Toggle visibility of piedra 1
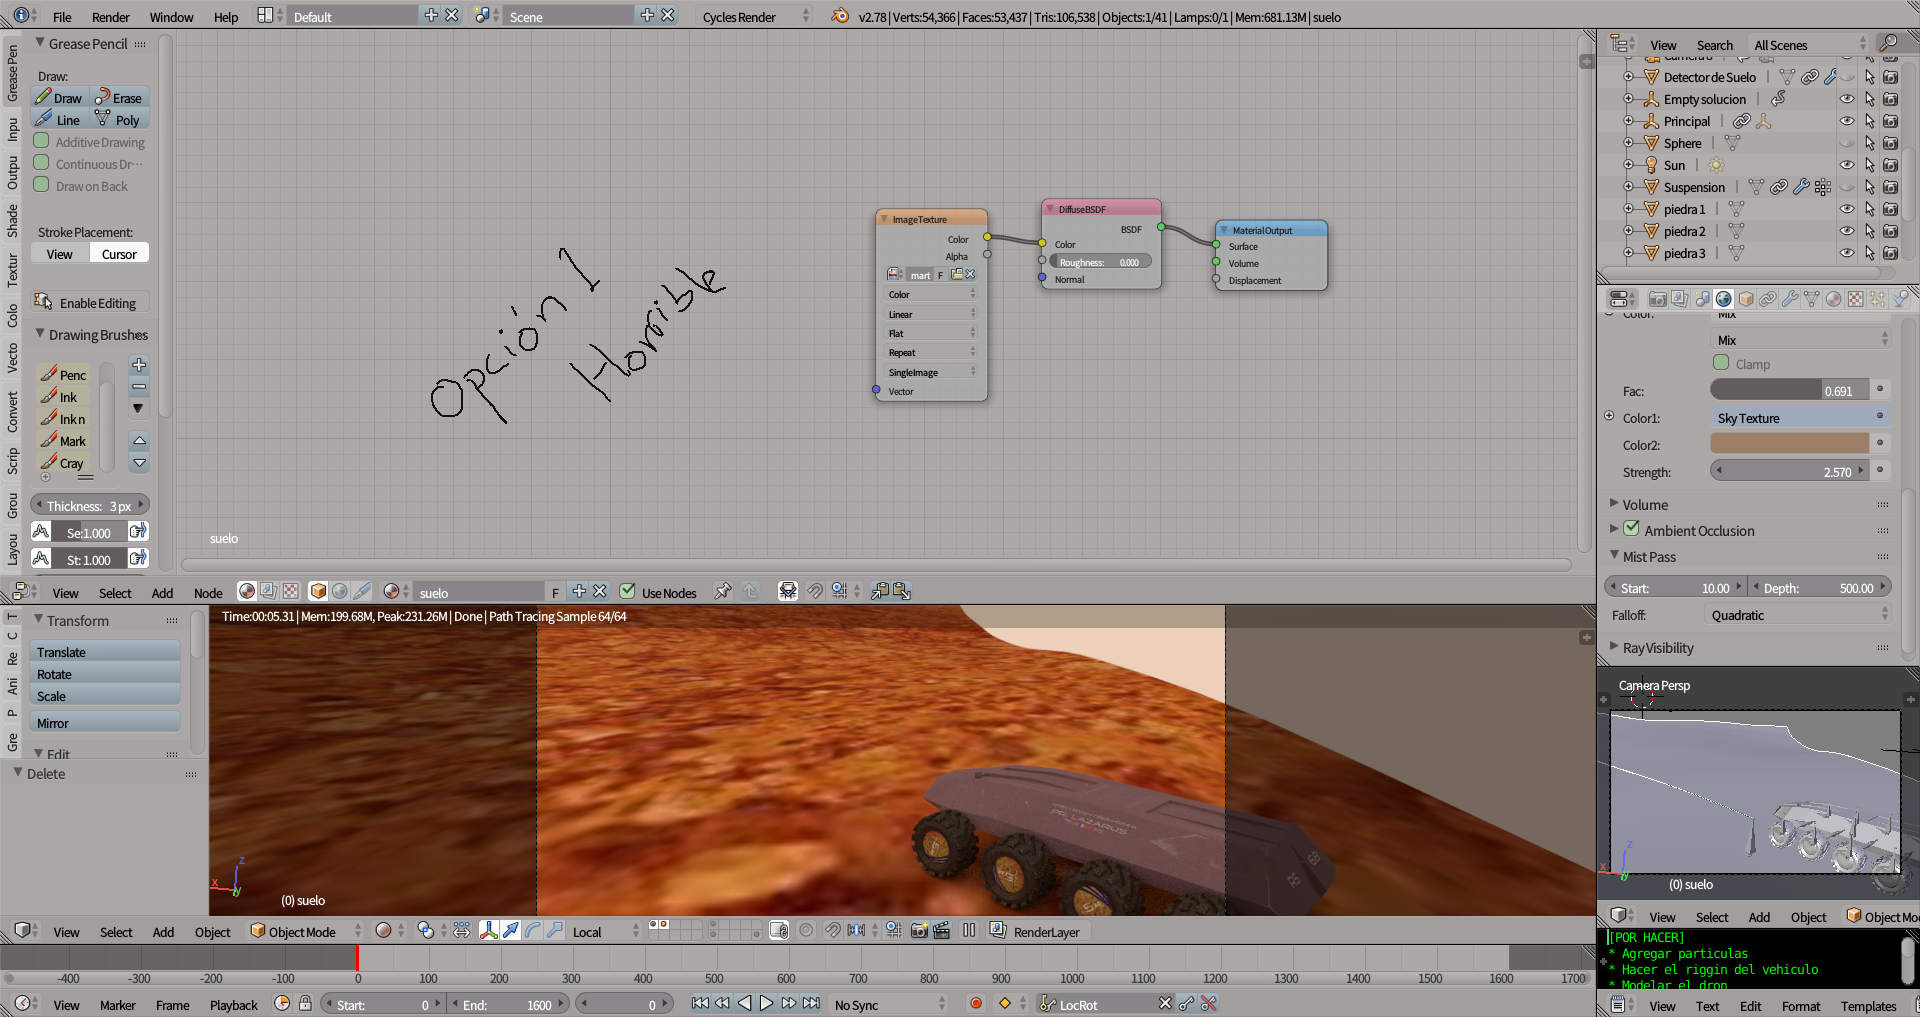Viewport: 1920px width, 1017px height. coord(1847,209)
